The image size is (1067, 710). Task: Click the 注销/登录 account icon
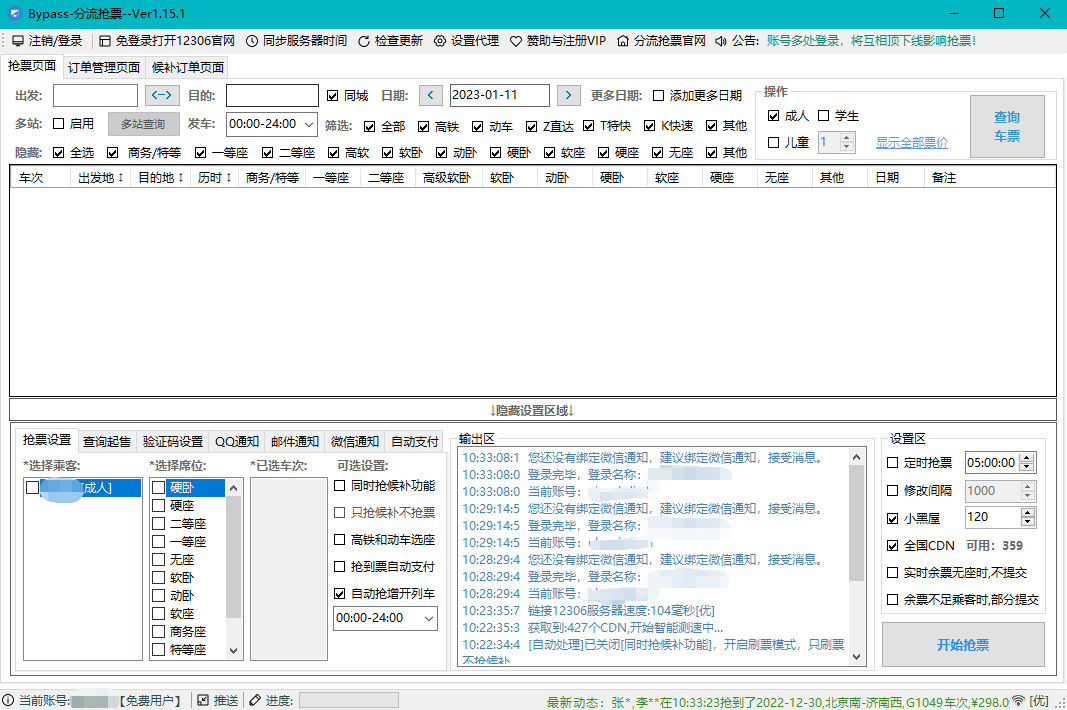pos(17,41)
